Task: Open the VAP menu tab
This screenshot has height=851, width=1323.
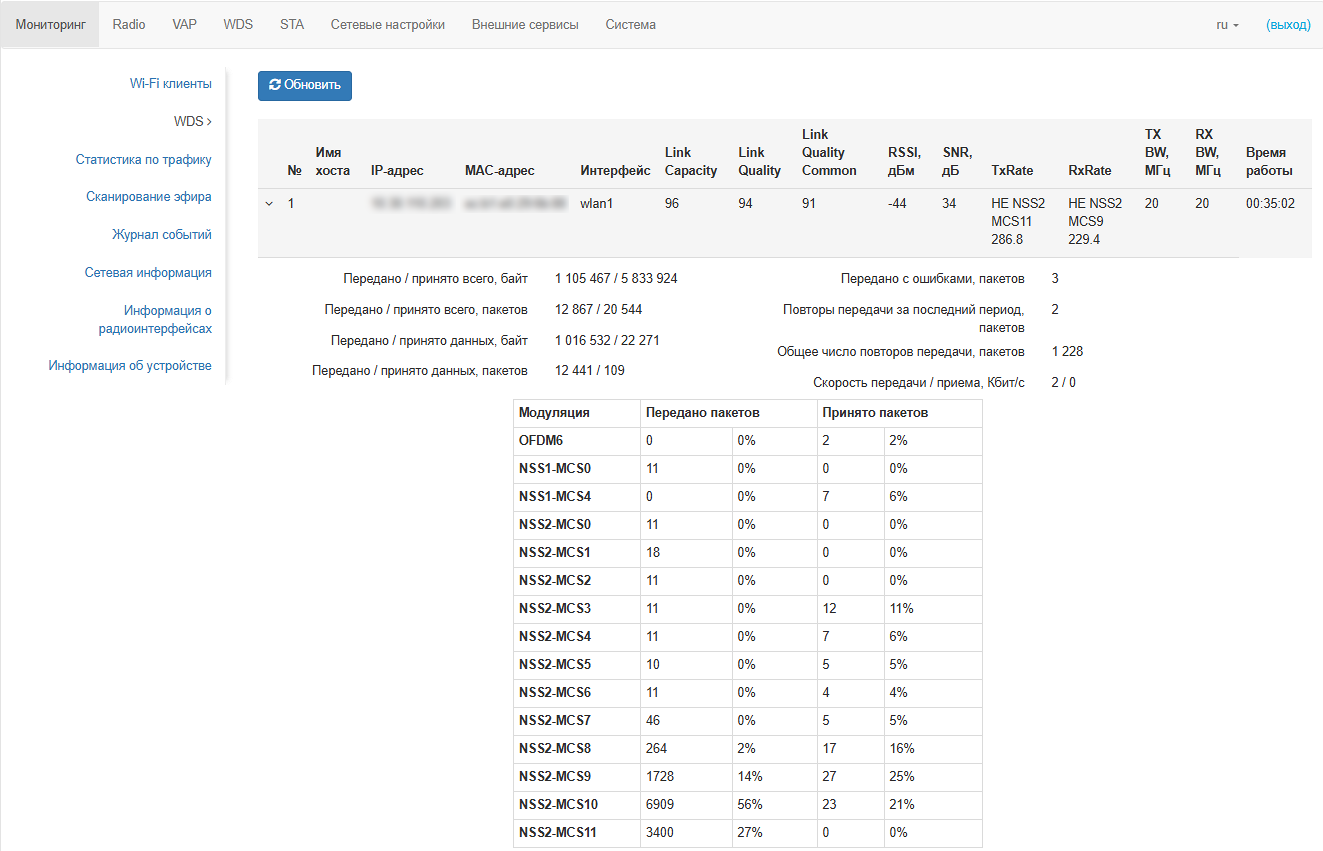Action: [184, 25]
